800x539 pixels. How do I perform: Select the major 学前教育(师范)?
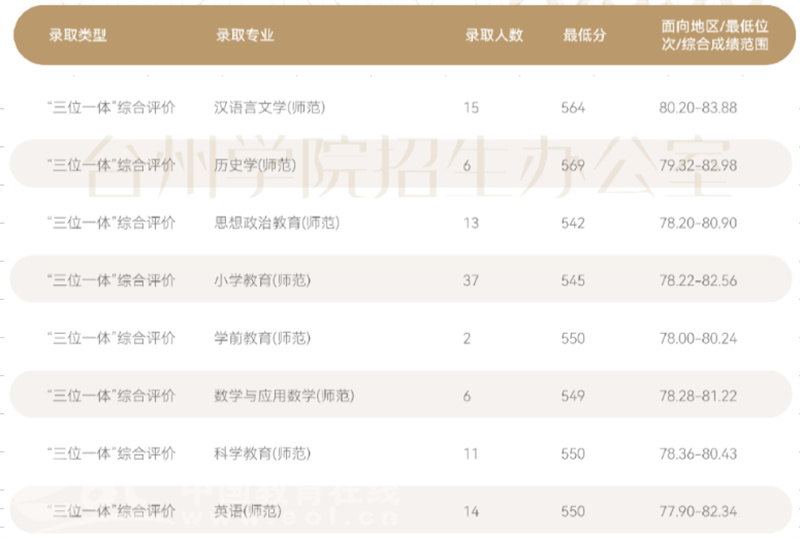click(x=262, y=338)
